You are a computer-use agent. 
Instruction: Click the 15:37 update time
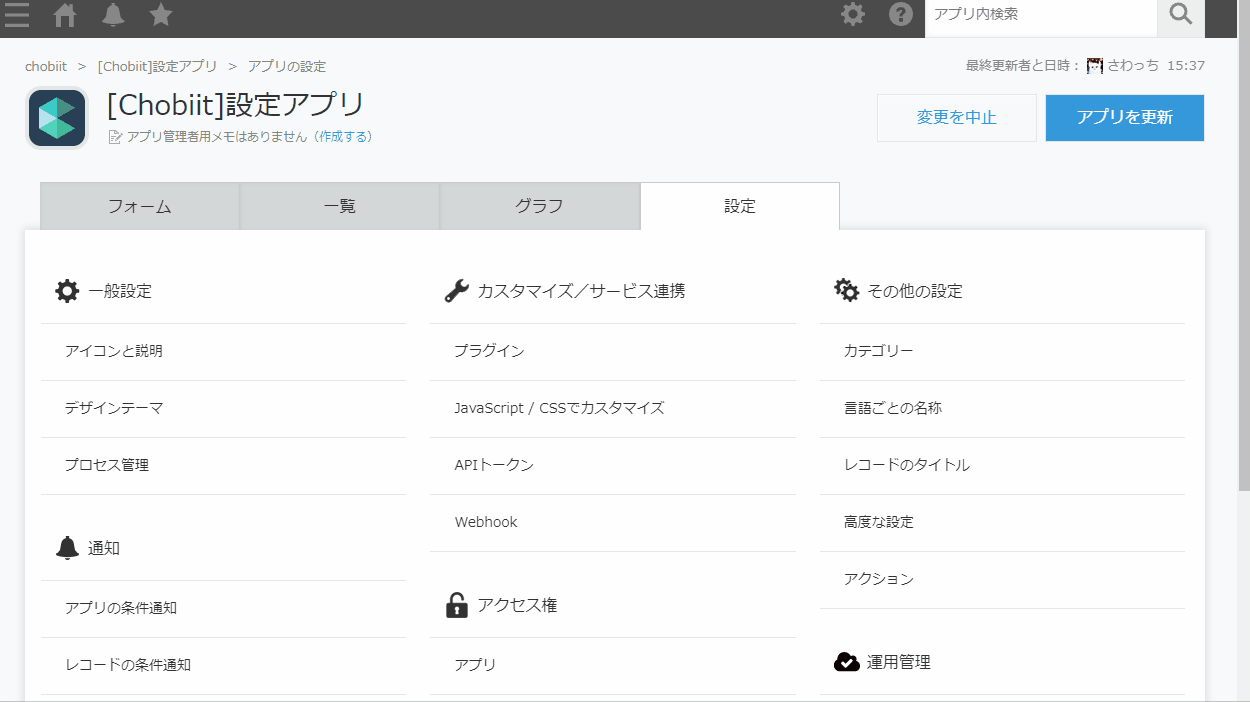tap(1186, 66)
